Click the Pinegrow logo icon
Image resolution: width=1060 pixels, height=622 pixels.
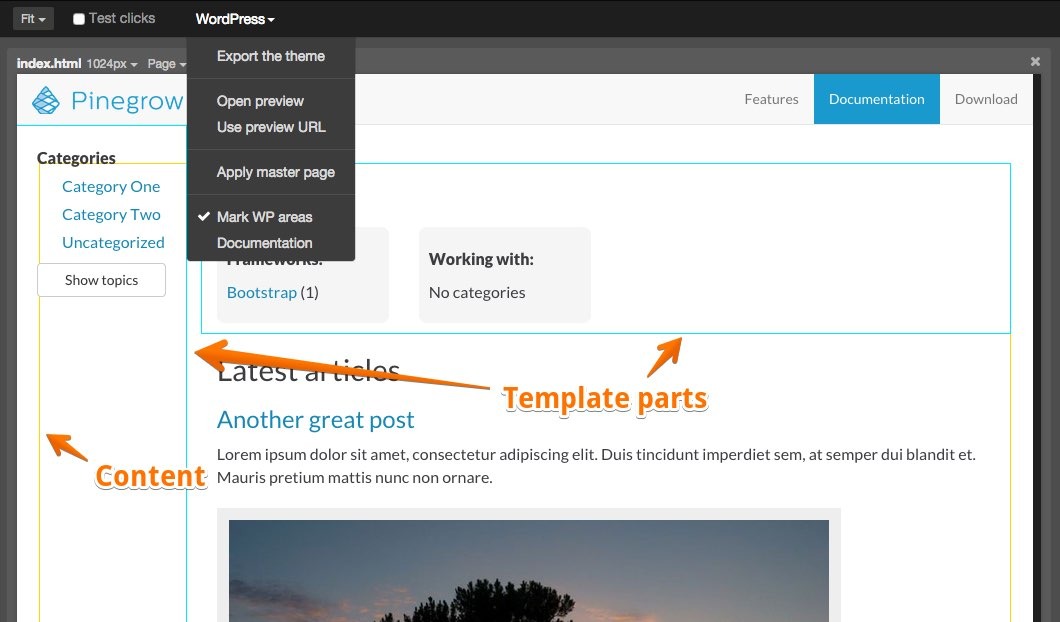click(x=46, y=101)
